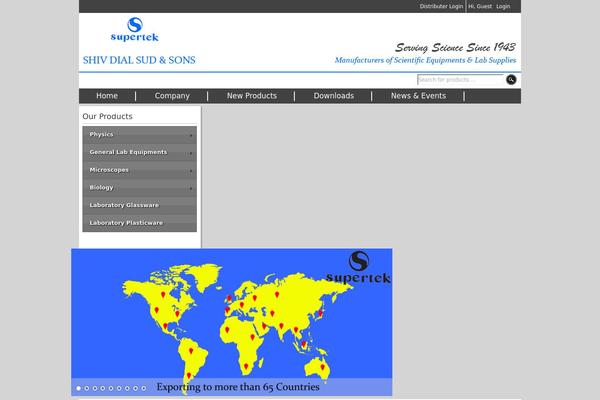The height and width of the screenshot is (400, 600).
Task: Expand the General Lab Equipments arrow
Action: 191,153
